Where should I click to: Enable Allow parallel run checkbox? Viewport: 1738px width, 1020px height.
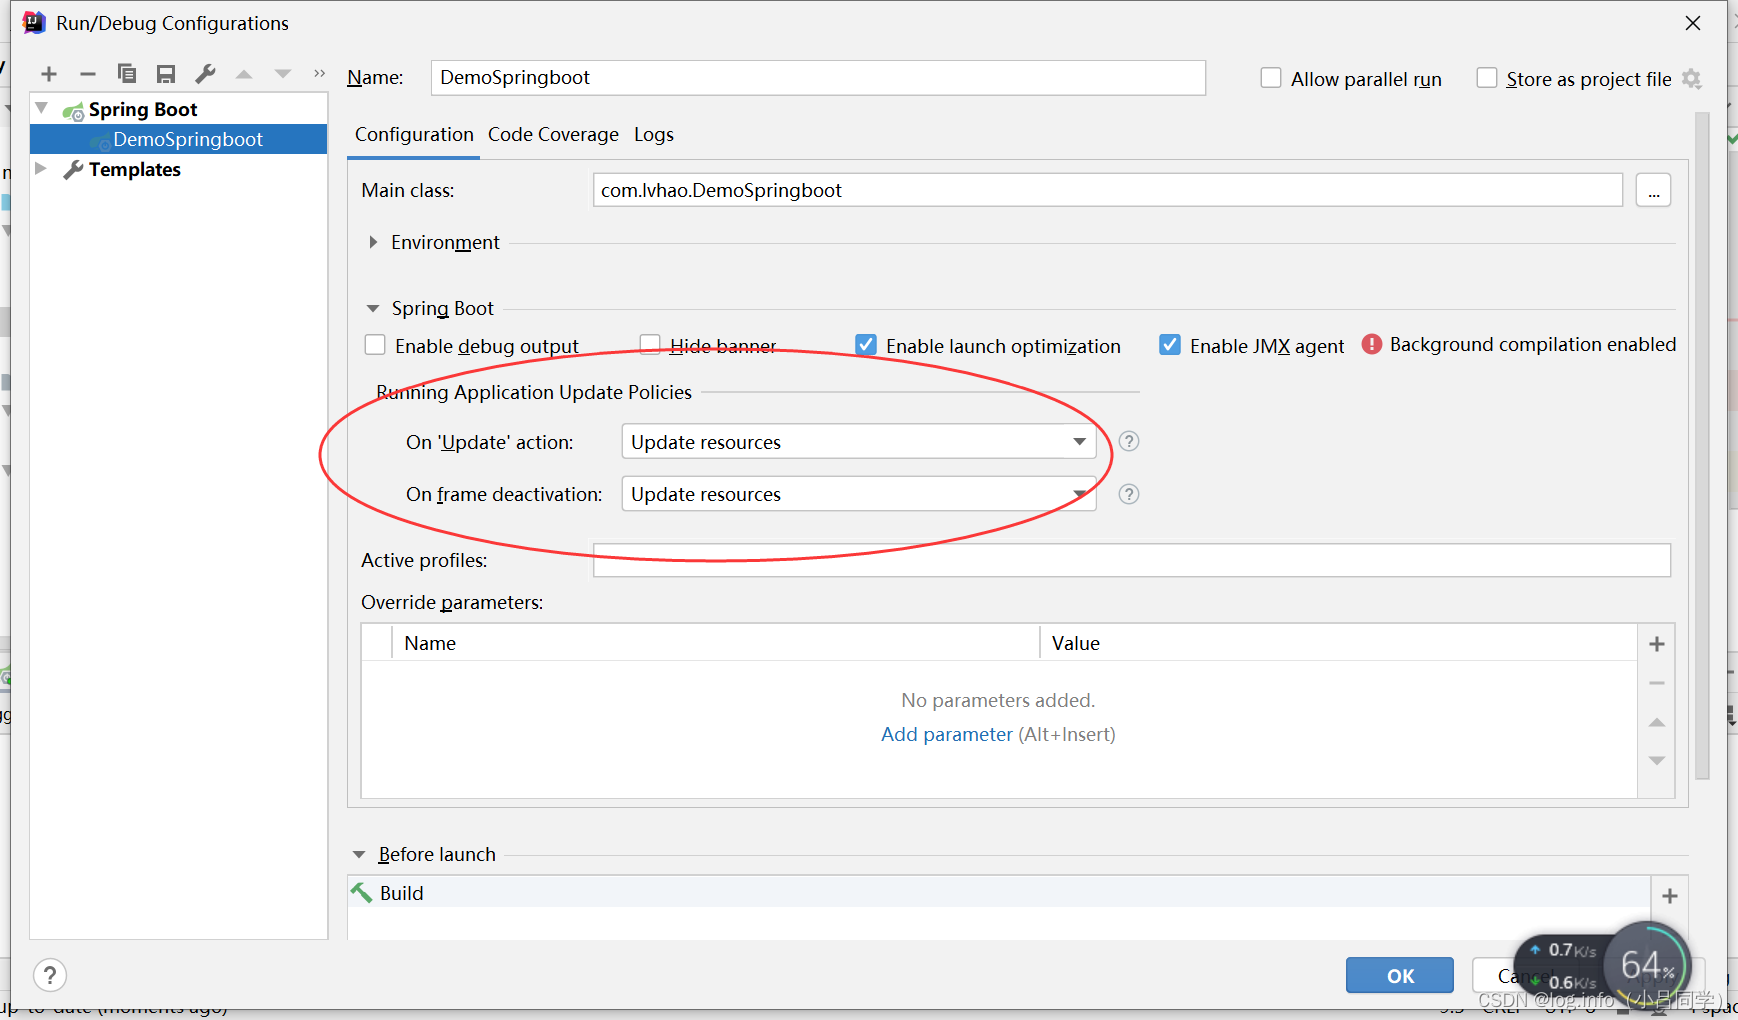(x=1271, y=78)
